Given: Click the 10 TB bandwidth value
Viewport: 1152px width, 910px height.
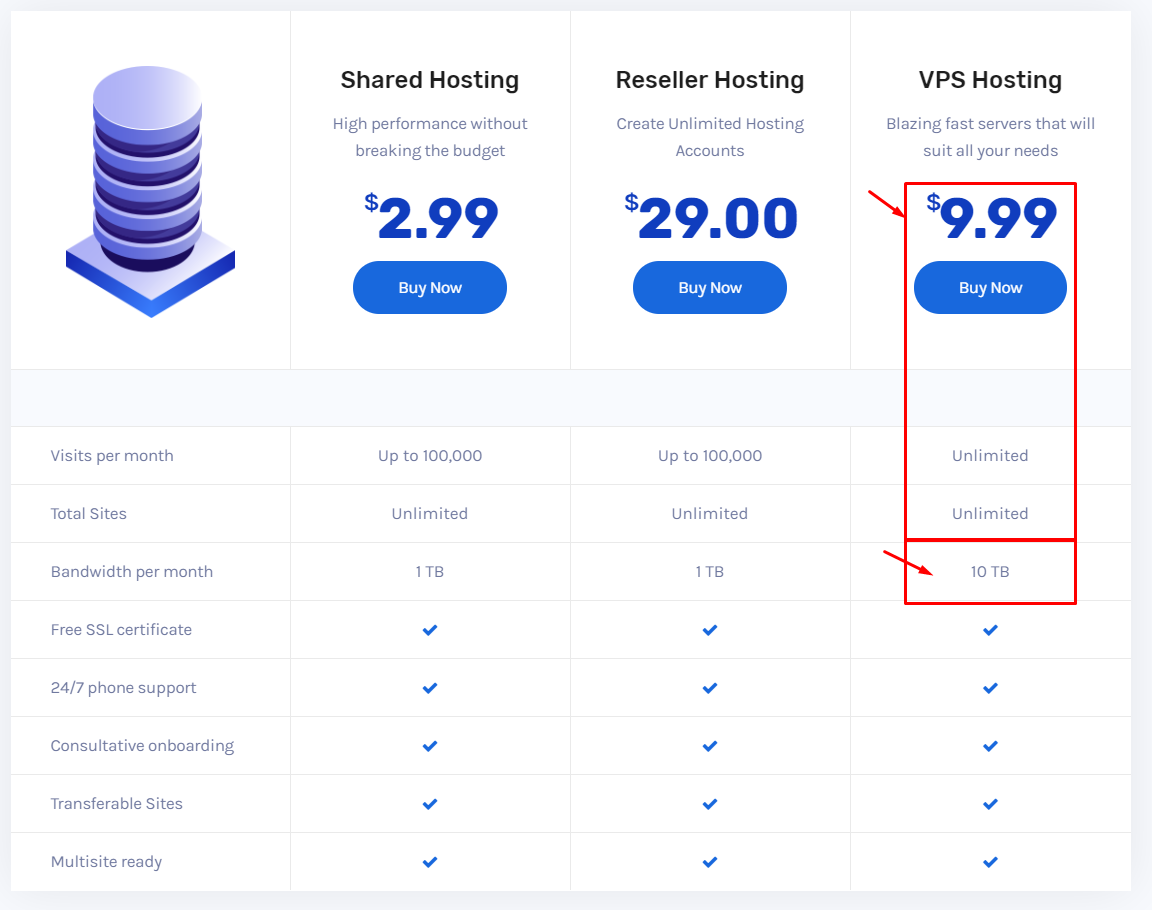Looking at the screenshot, I should point(990,571).
